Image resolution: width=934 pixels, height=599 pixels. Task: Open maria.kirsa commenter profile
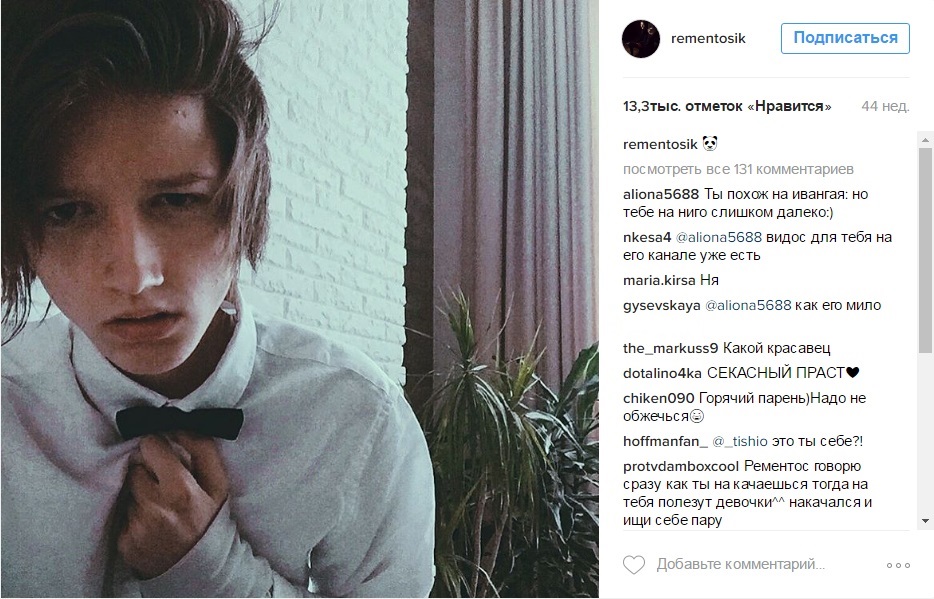coord(659,280)
